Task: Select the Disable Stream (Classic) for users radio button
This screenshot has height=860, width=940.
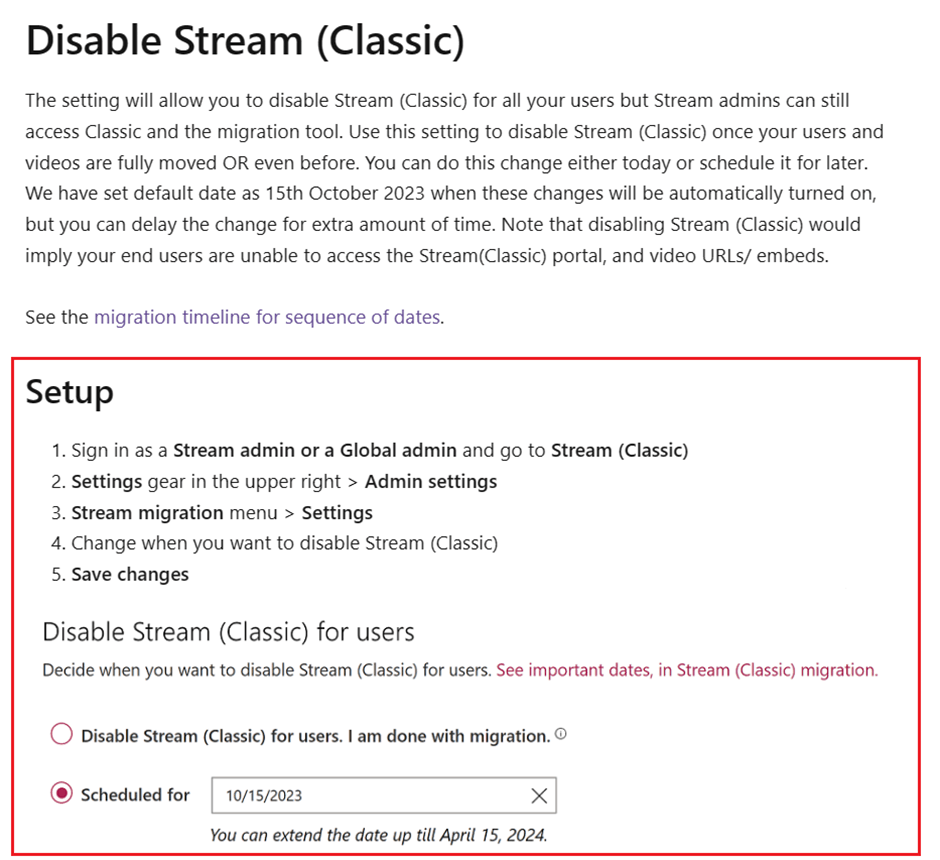Action: [61, 733]
